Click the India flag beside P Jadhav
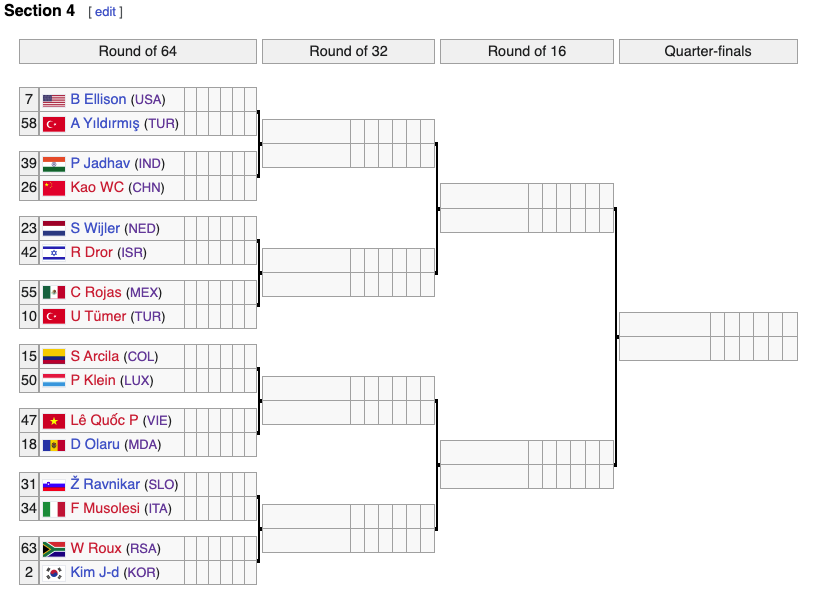Screen dimensions: 819x590 54,164
